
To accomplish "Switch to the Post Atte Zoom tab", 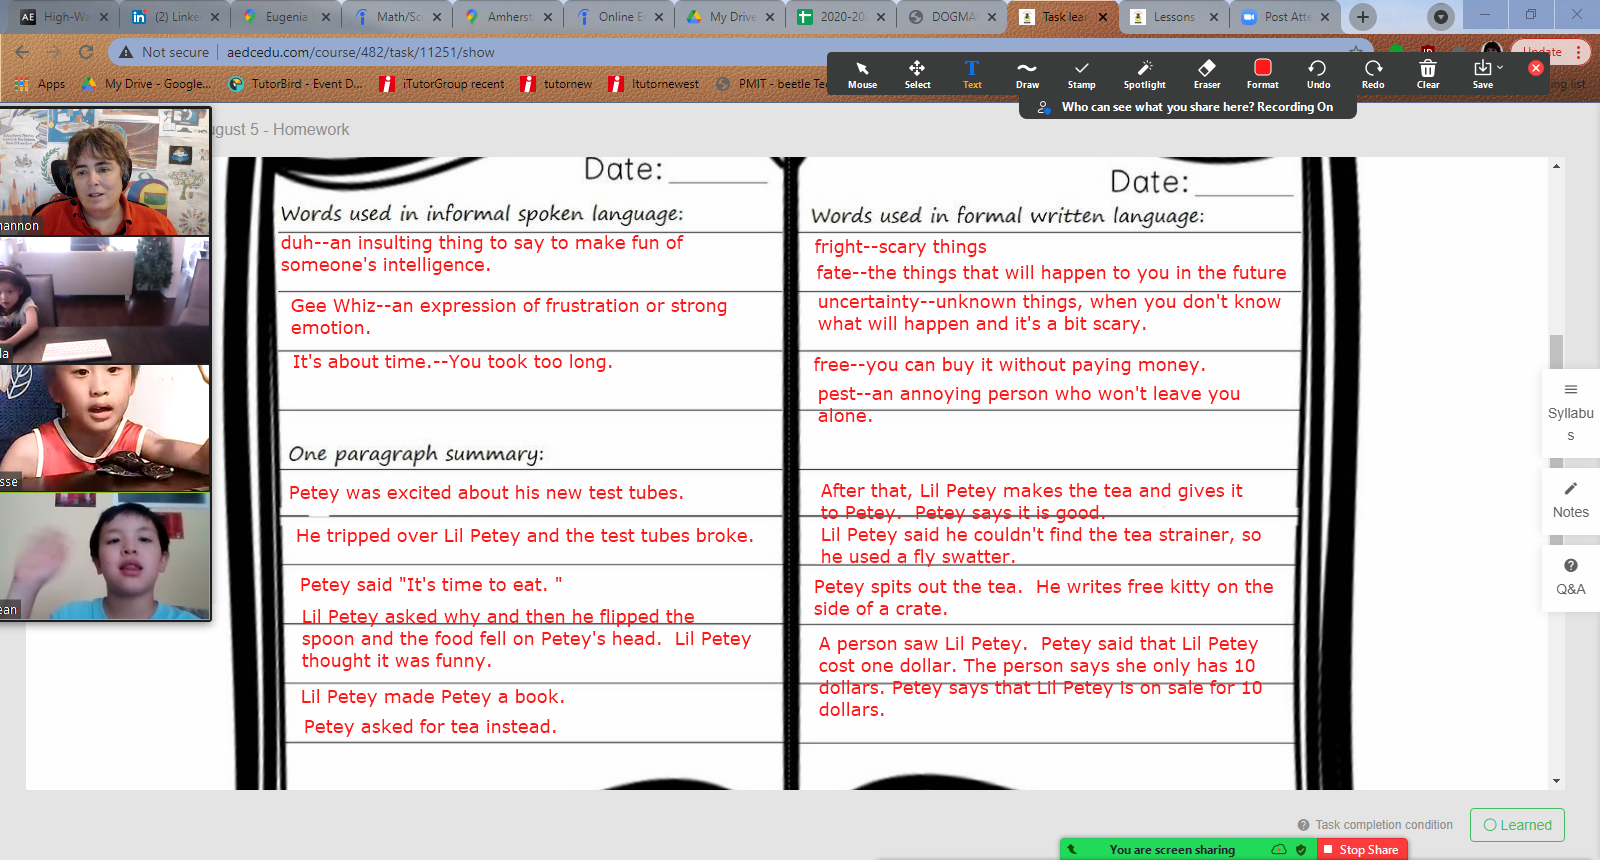I will 1285,17.
